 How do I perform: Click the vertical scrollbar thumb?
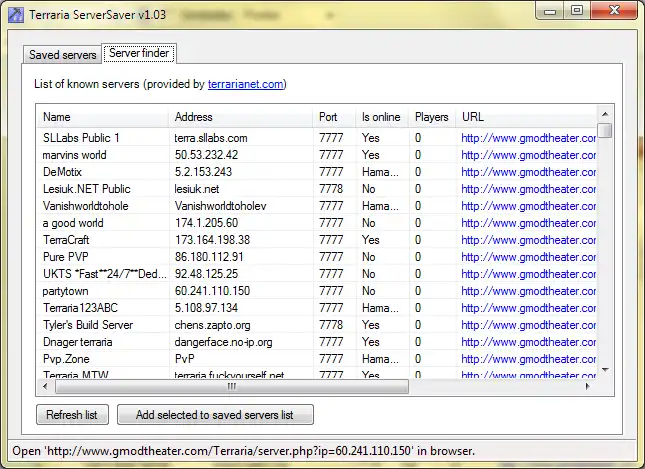click(x=605, y=130)
